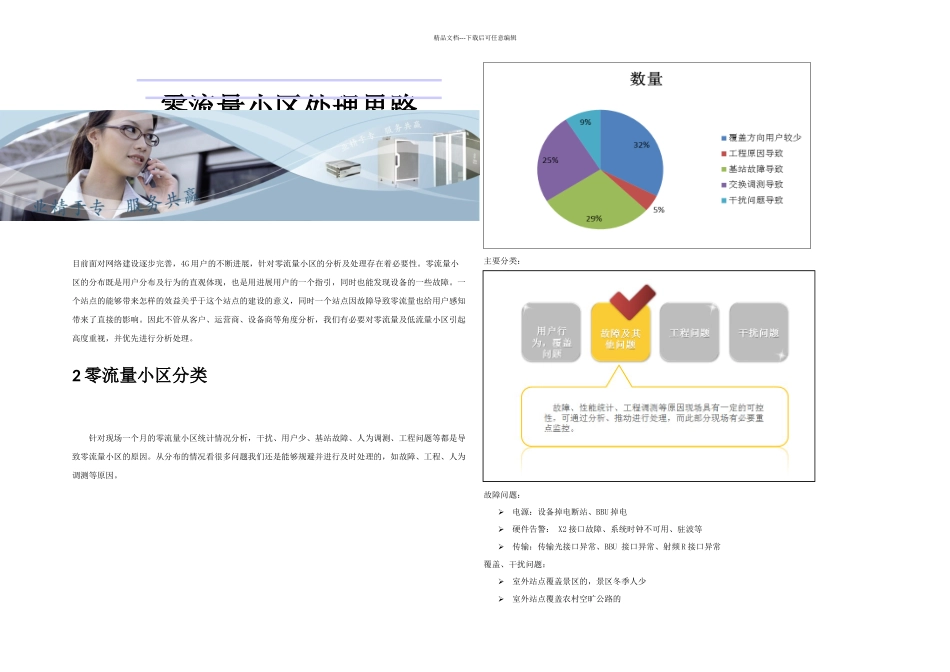Select the purple legend swatch for 交换调测导致
Screen dimensions: 950x672
coord(723,185)
